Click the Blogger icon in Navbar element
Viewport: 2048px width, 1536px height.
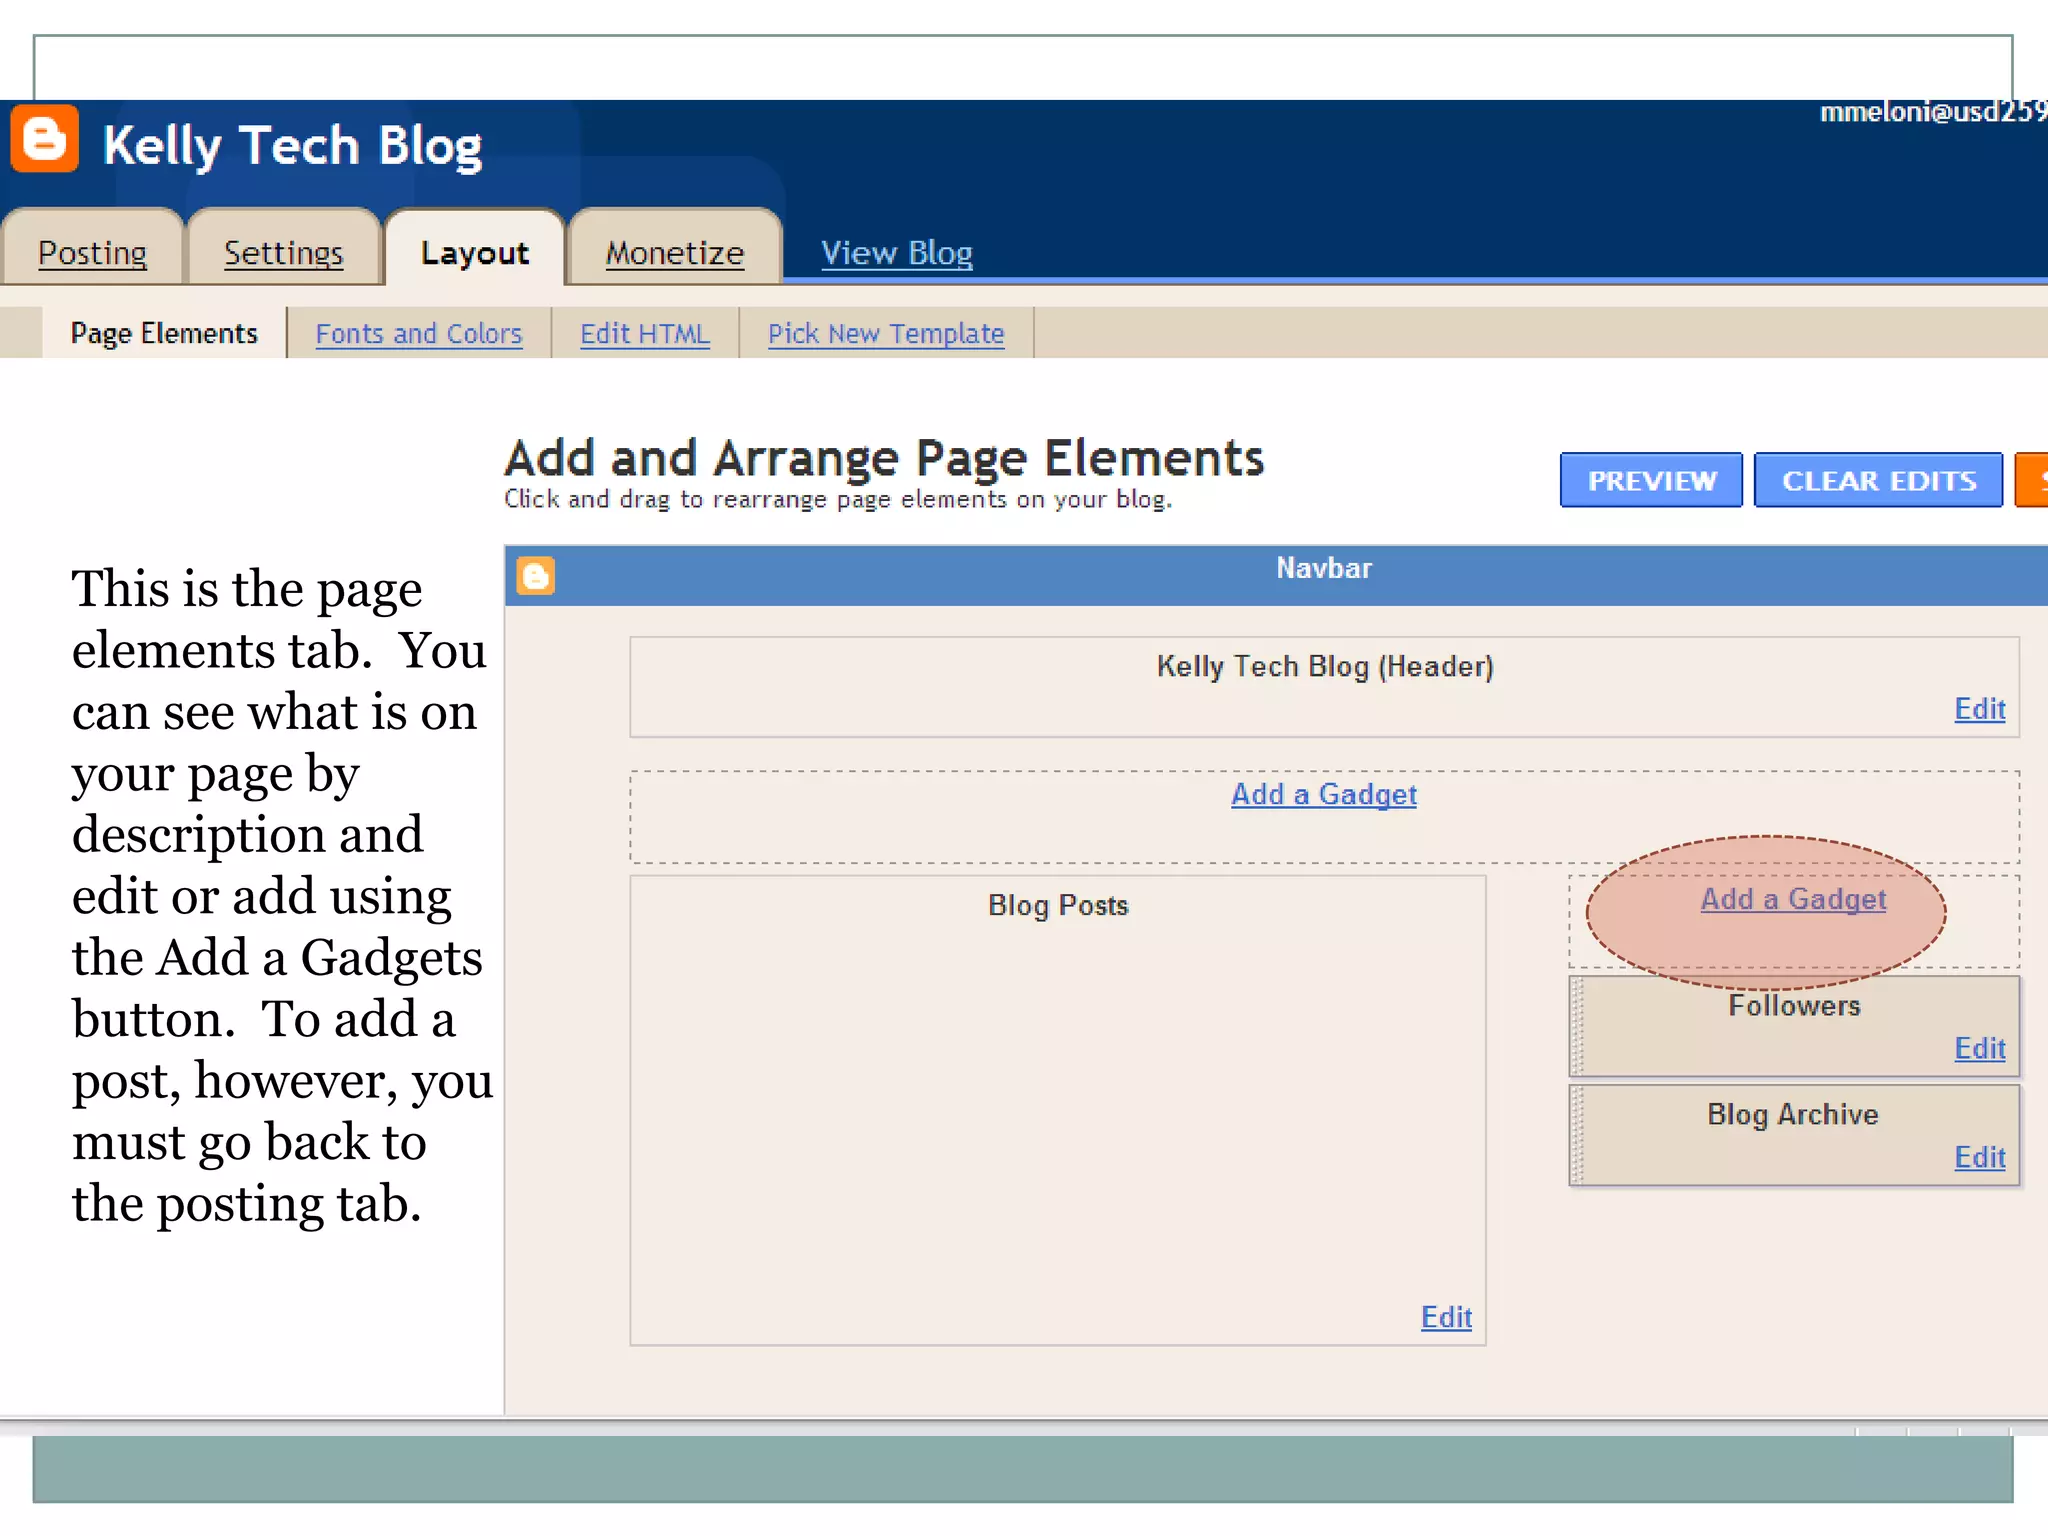pos(536,576)
